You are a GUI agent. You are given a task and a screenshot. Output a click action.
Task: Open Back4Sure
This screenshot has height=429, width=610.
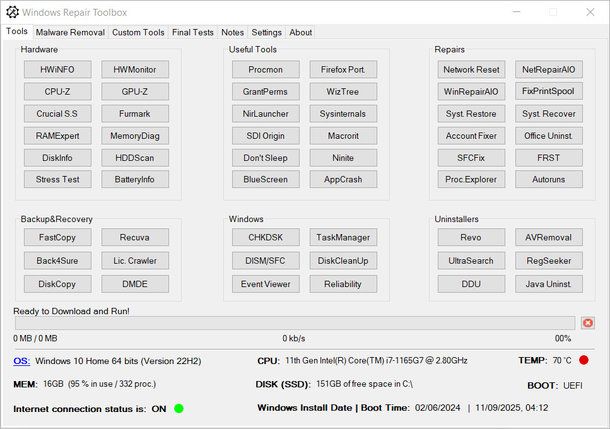pyautogui.click(x=58, y=261)
